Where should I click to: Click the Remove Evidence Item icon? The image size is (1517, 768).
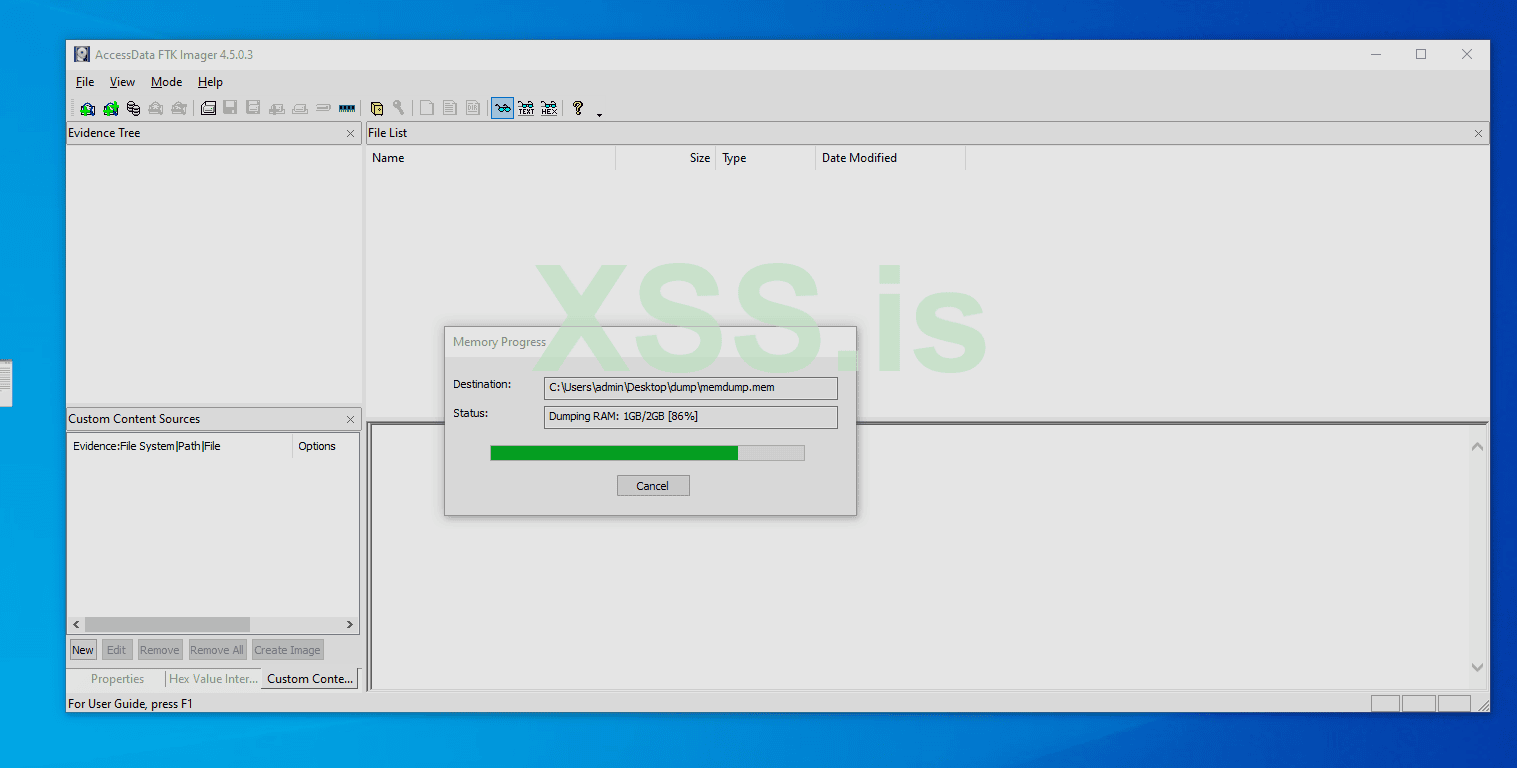[x=156, y=108]
